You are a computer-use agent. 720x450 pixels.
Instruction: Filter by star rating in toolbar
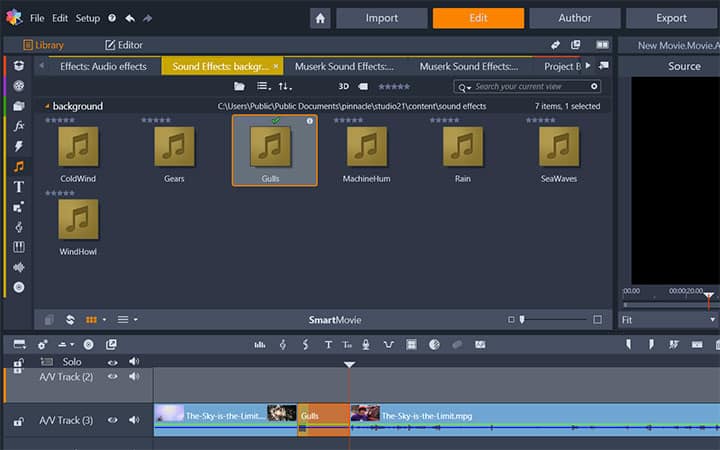[x=394, y=86]
